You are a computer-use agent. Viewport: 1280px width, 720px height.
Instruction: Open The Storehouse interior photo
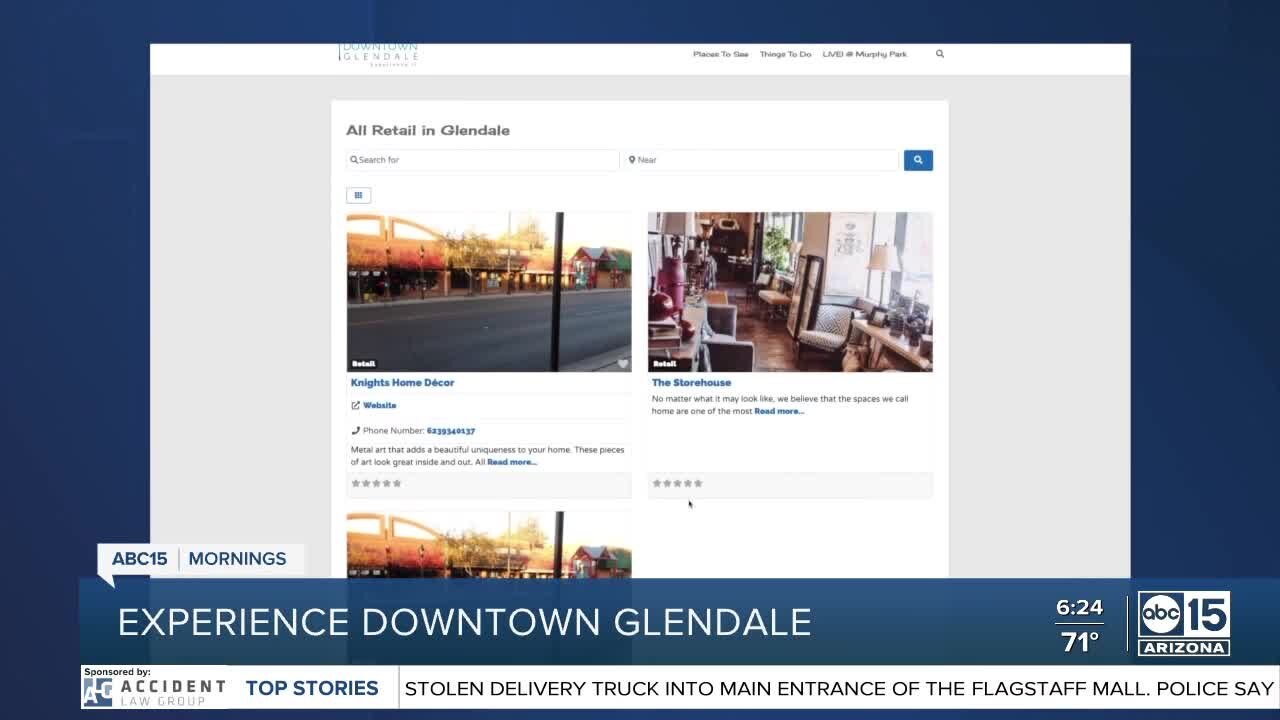tap(790, 292)
